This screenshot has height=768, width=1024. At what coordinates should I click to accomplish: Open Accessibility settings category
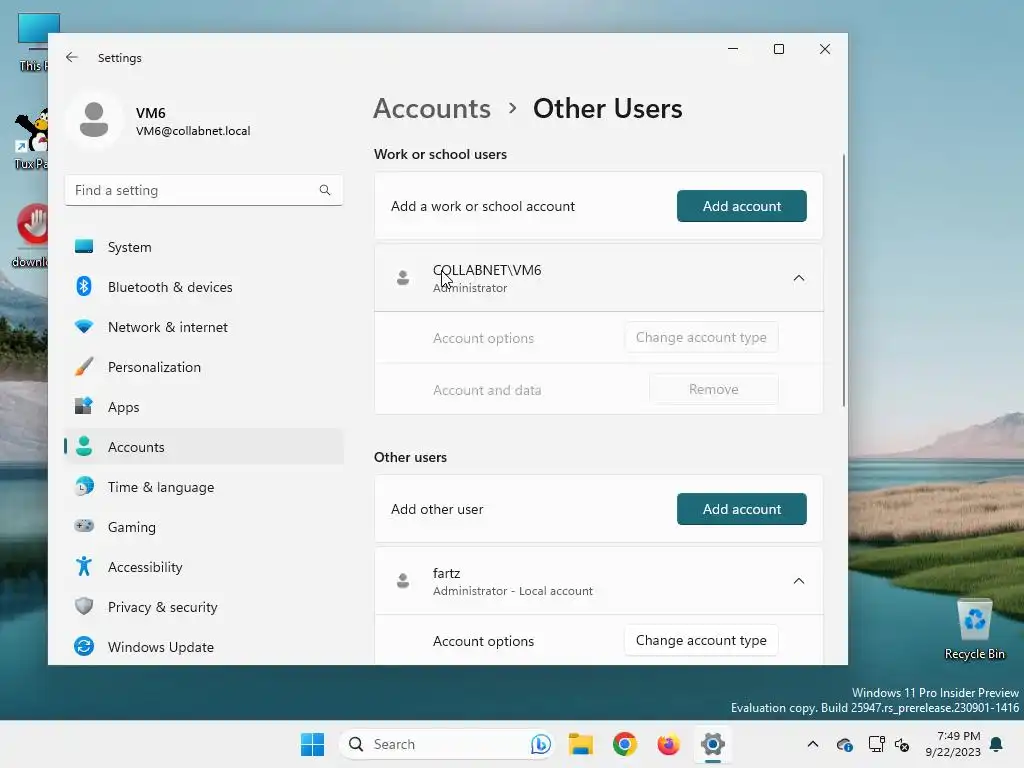coord(204,566)
